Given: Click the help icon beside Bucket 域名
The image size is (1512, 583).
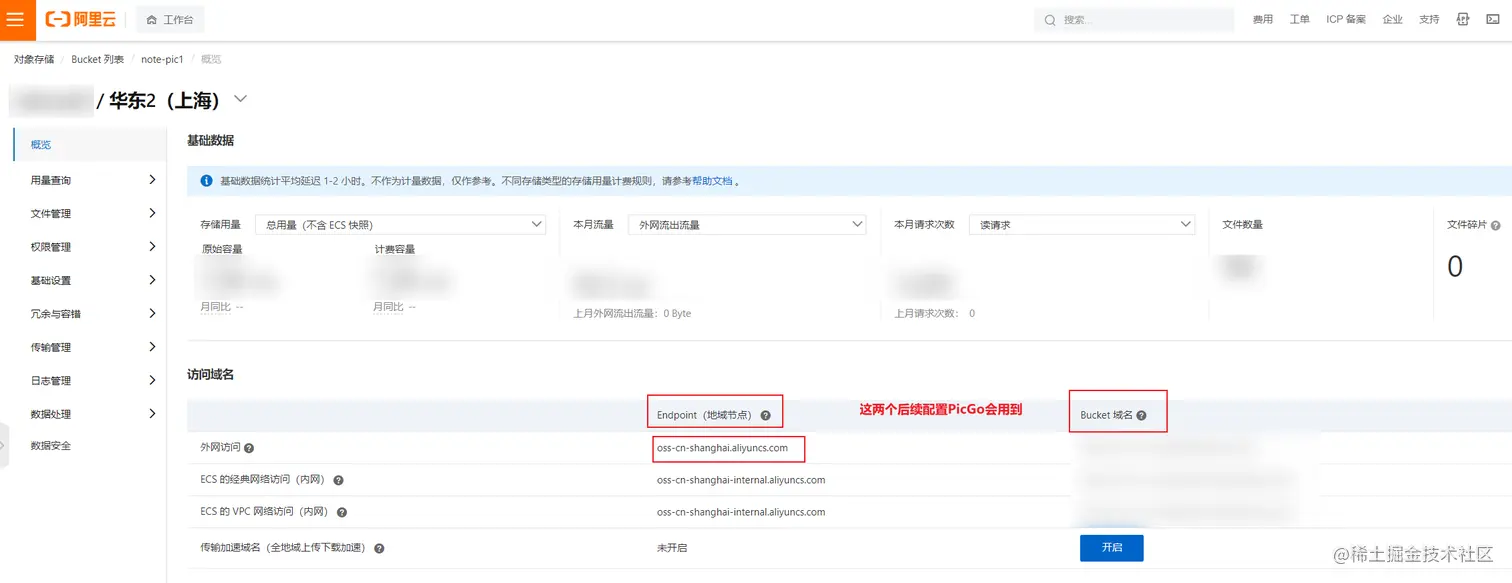Looking at the screenshot, I should pos(1141,415).
